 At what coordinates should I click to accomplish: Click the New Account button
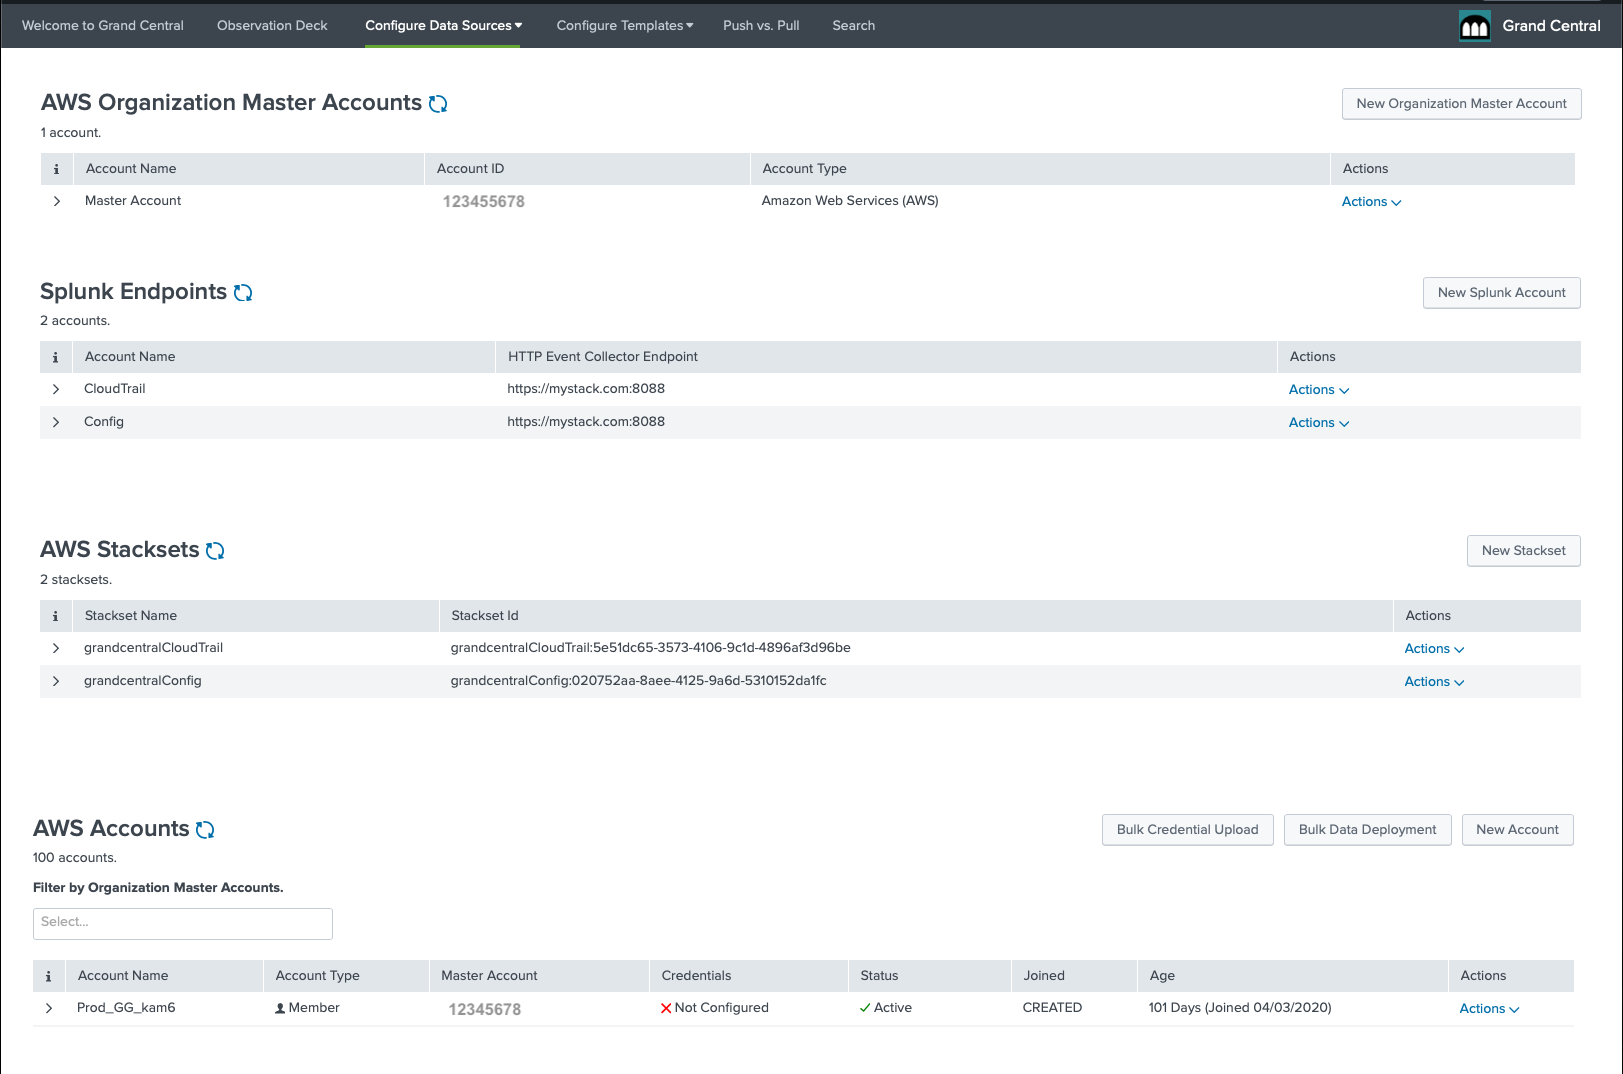[x=1517, y=830]
